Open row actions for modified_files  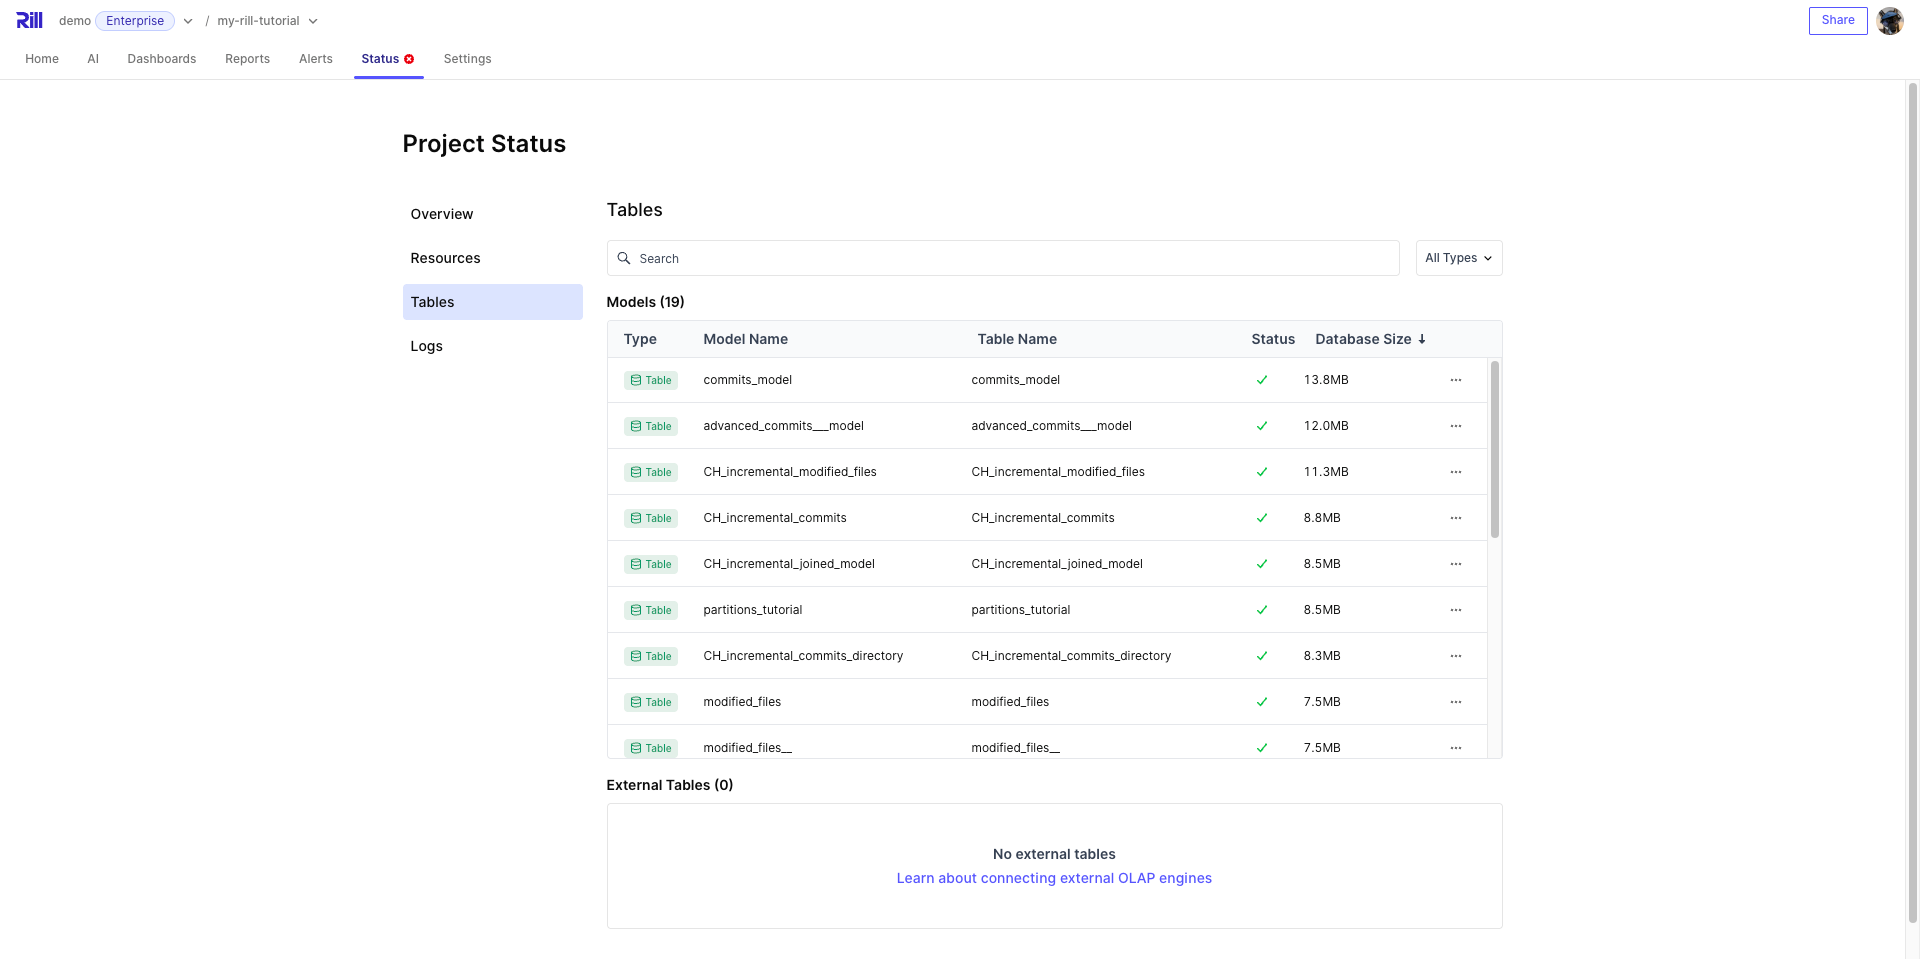tap(1455, 702)
